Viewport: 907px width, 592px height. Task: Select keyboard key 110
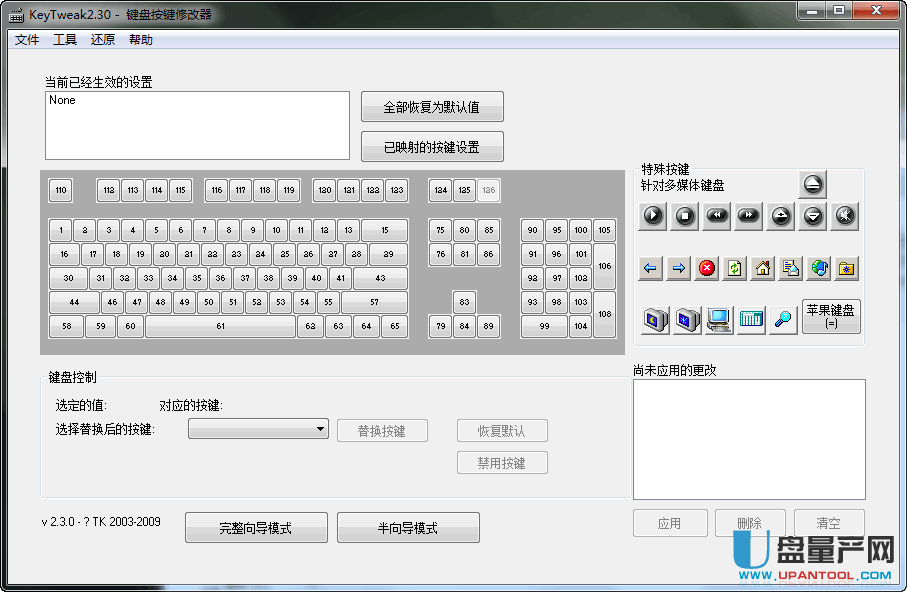(x=61, y=190)
